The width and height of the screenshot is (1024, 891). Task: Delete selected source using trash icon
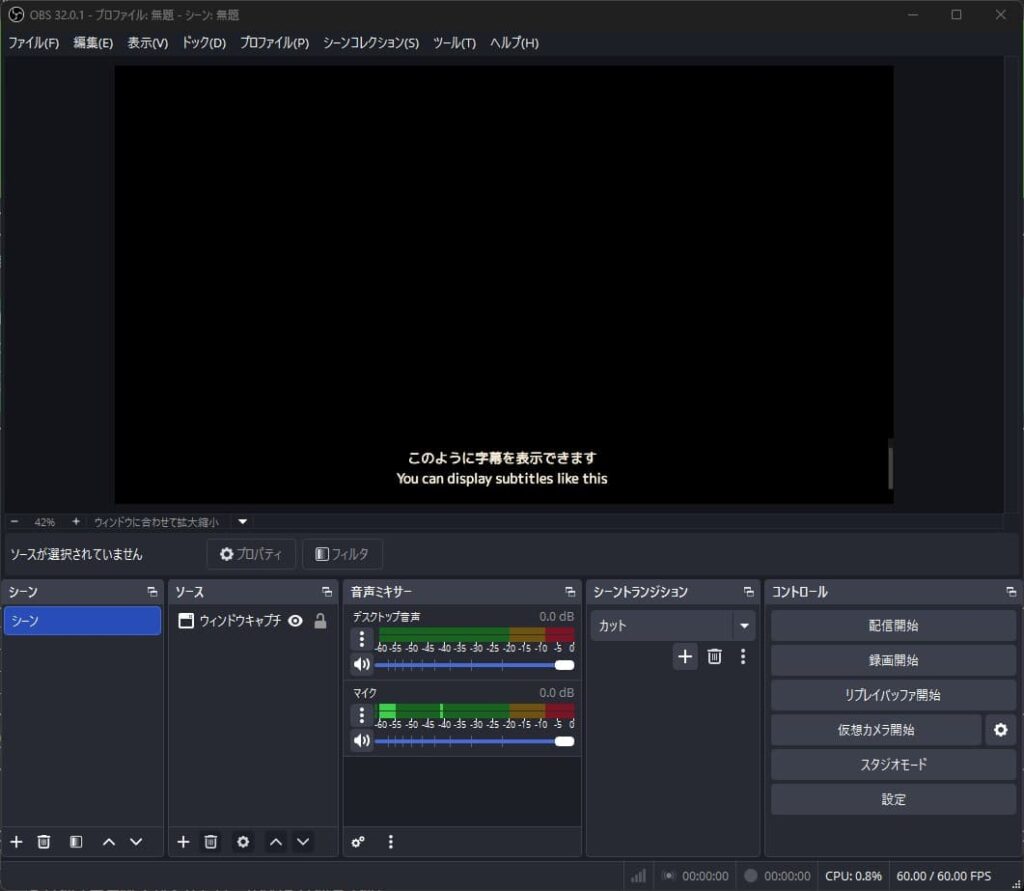pos(211,842)
